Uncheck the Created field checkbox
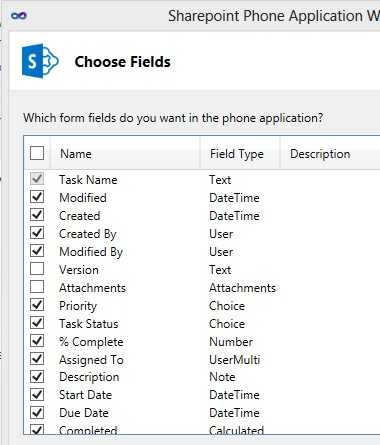Image resolution: width=380 pixels, height=445 pixels. (x=37, y=215)
